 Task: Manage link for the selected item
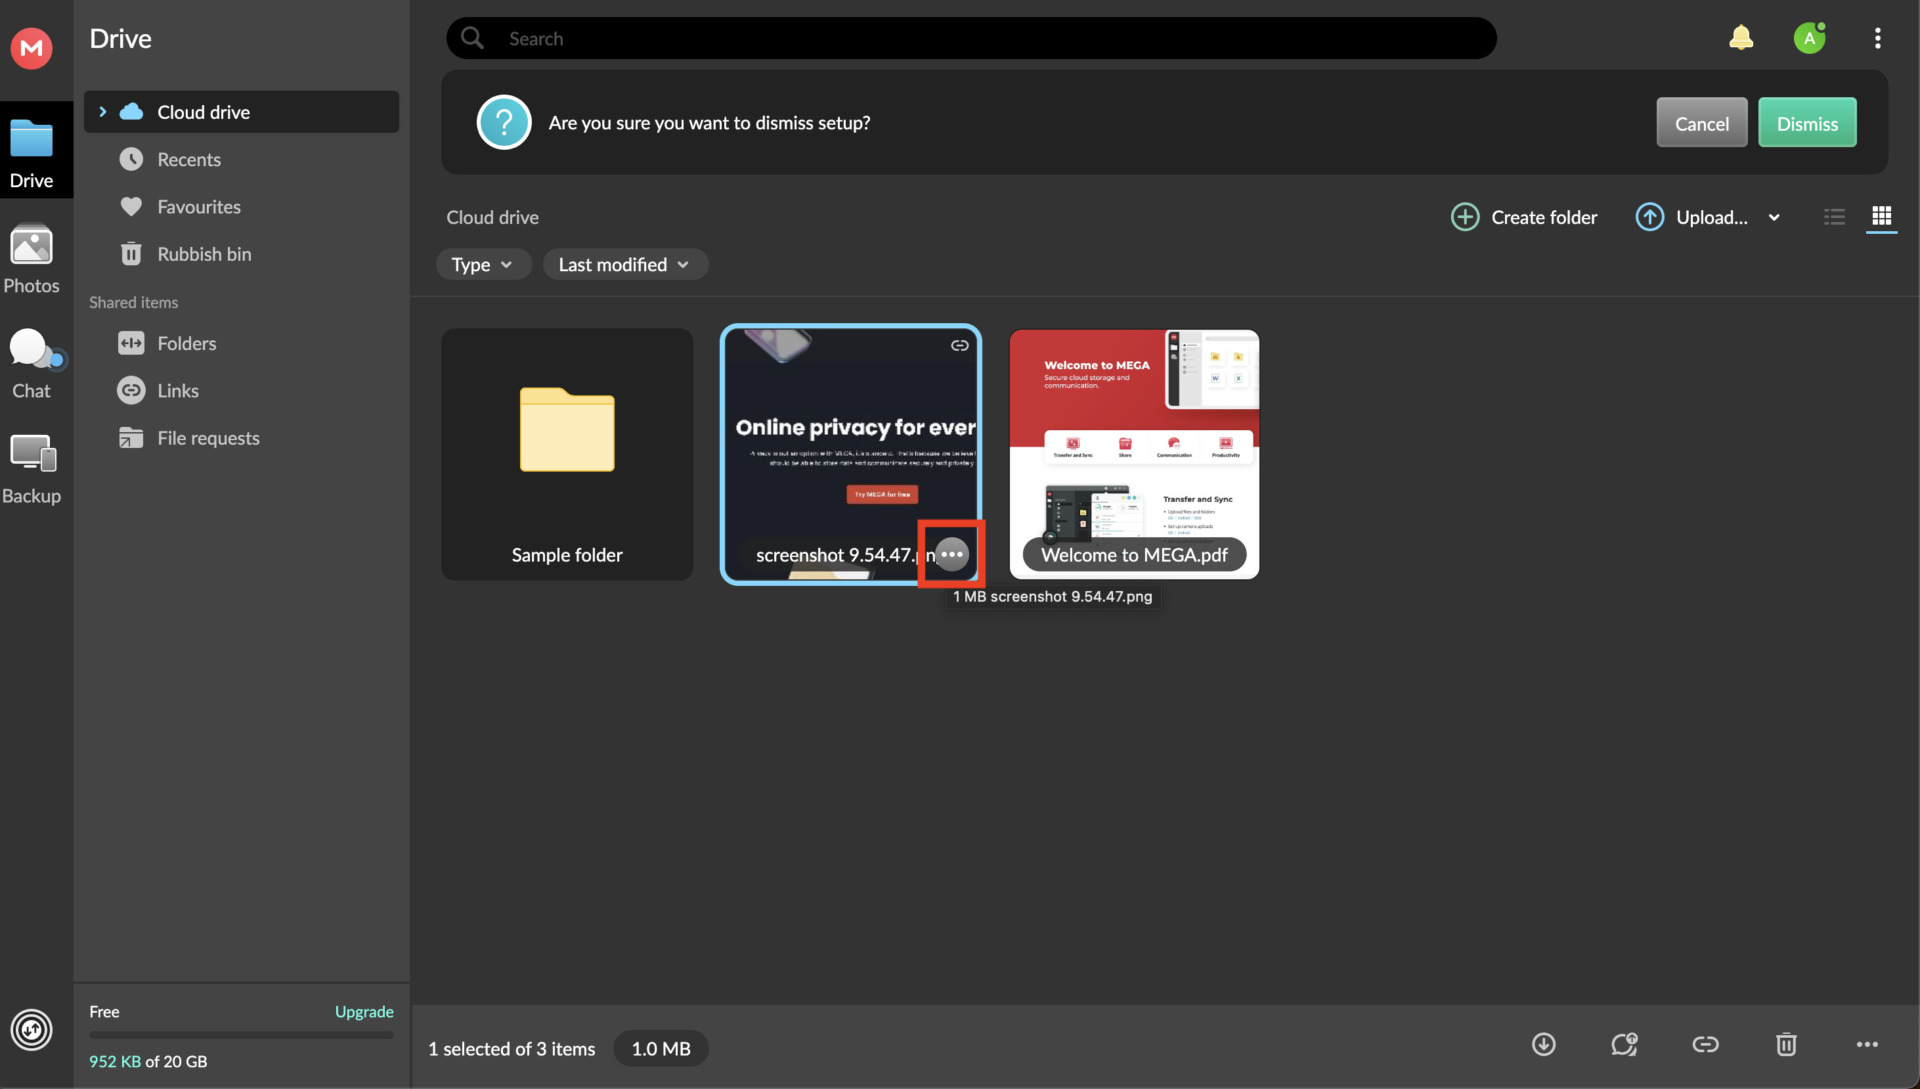1705,1044
